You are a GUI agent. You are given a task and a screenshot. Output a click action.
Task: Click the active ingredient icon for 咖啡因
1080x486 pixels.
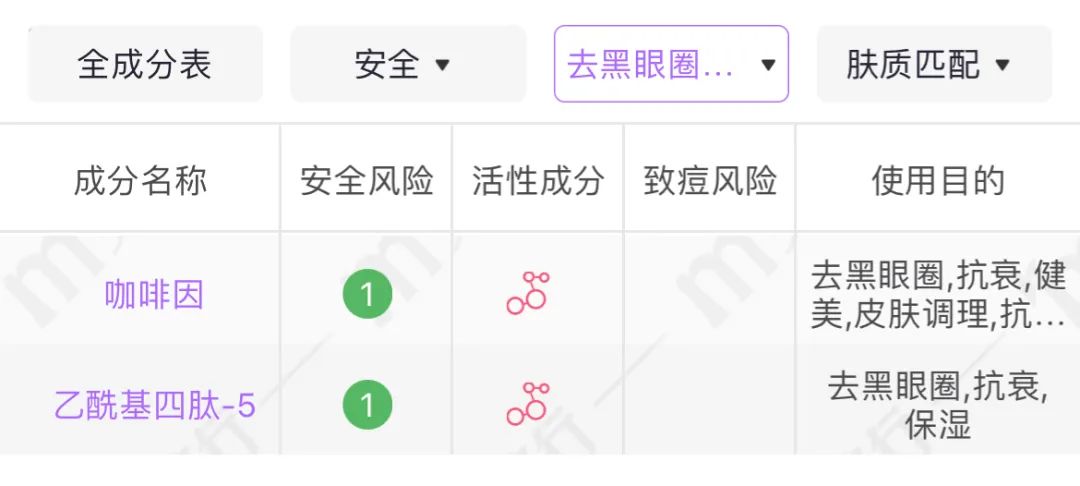[x=528, y=293]
